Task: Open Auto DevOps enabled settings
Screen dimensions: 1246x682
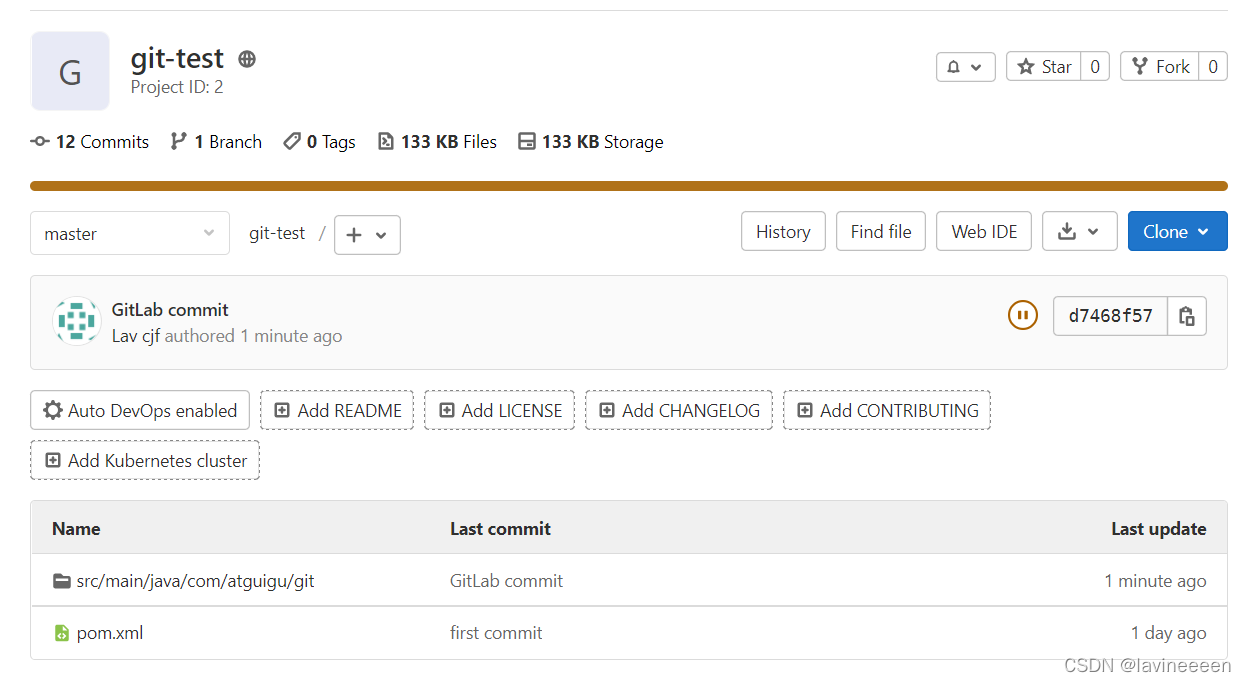Action: tap(140, 410)
